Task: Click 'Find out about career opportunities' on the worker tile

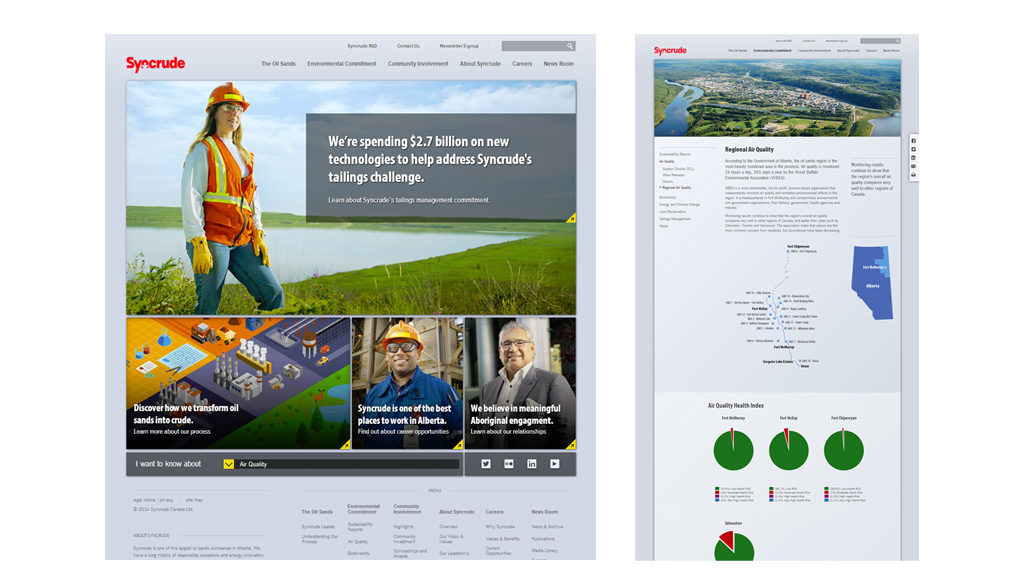Action: click(x=403, y=432)
